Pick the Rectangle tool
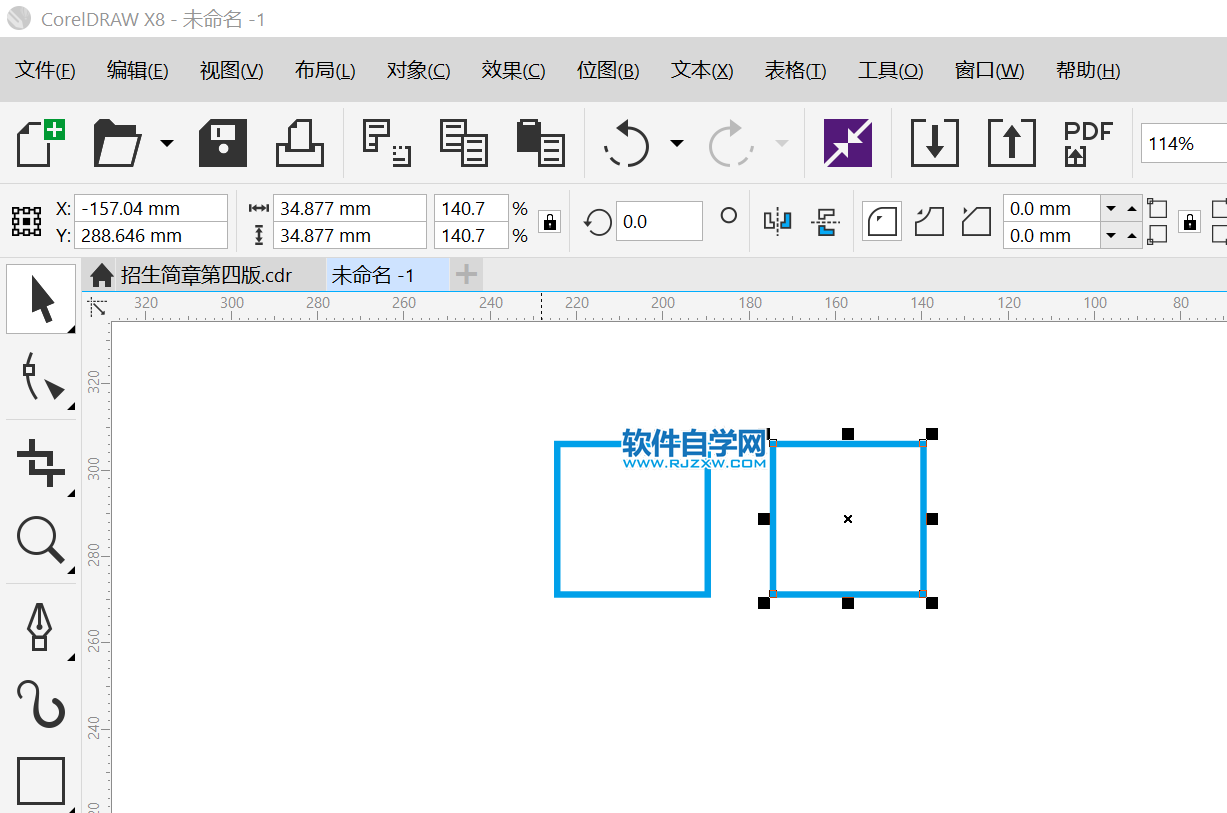 tap(41, 781)
